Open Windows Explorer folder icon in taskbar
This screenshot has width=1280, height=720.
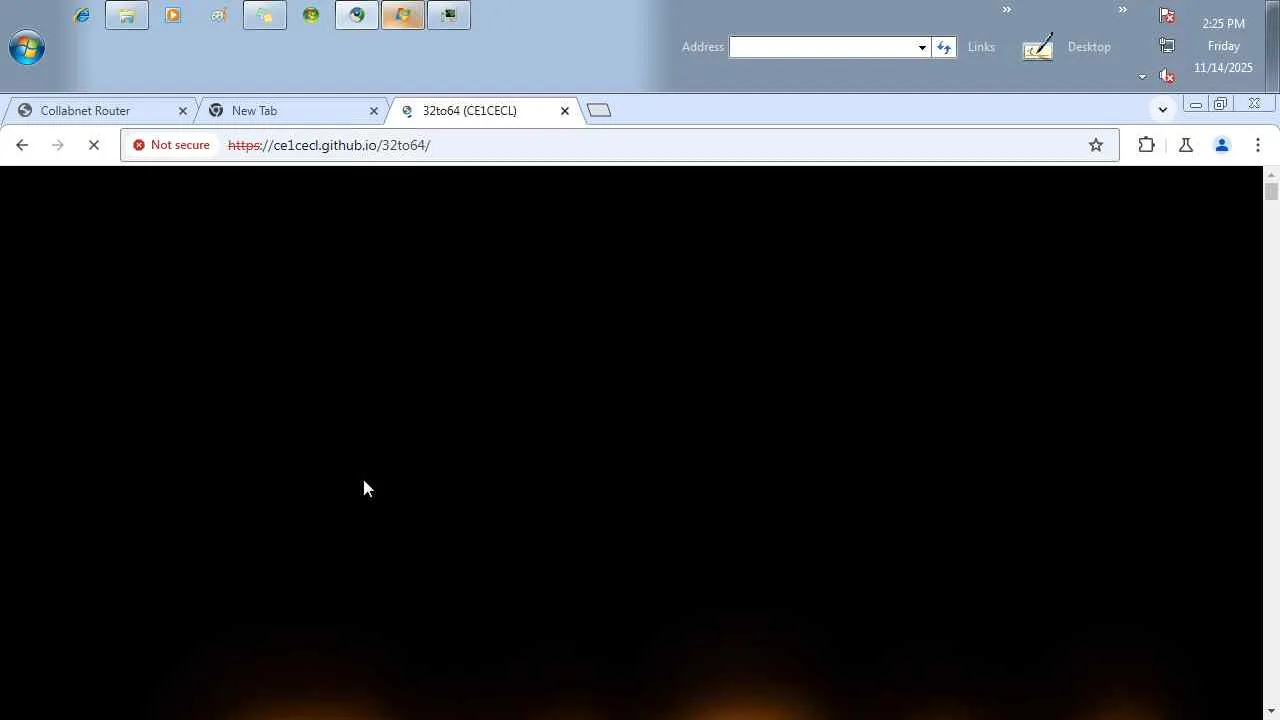point(127,15)
